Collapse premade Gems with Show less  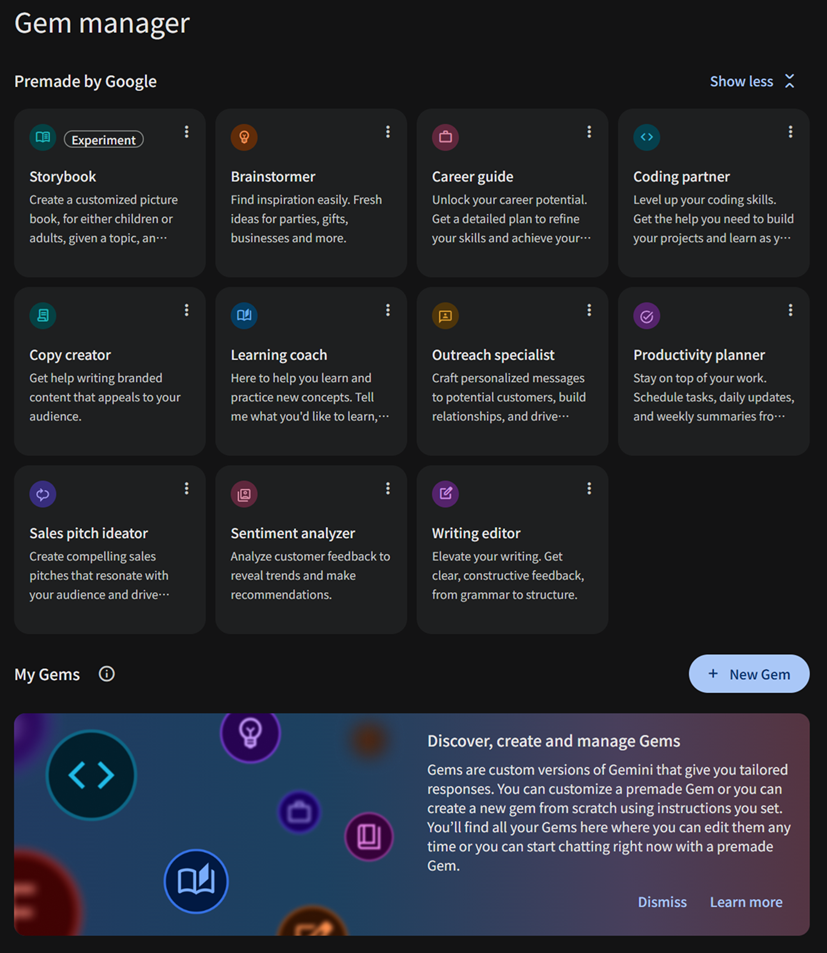point(752,81)
